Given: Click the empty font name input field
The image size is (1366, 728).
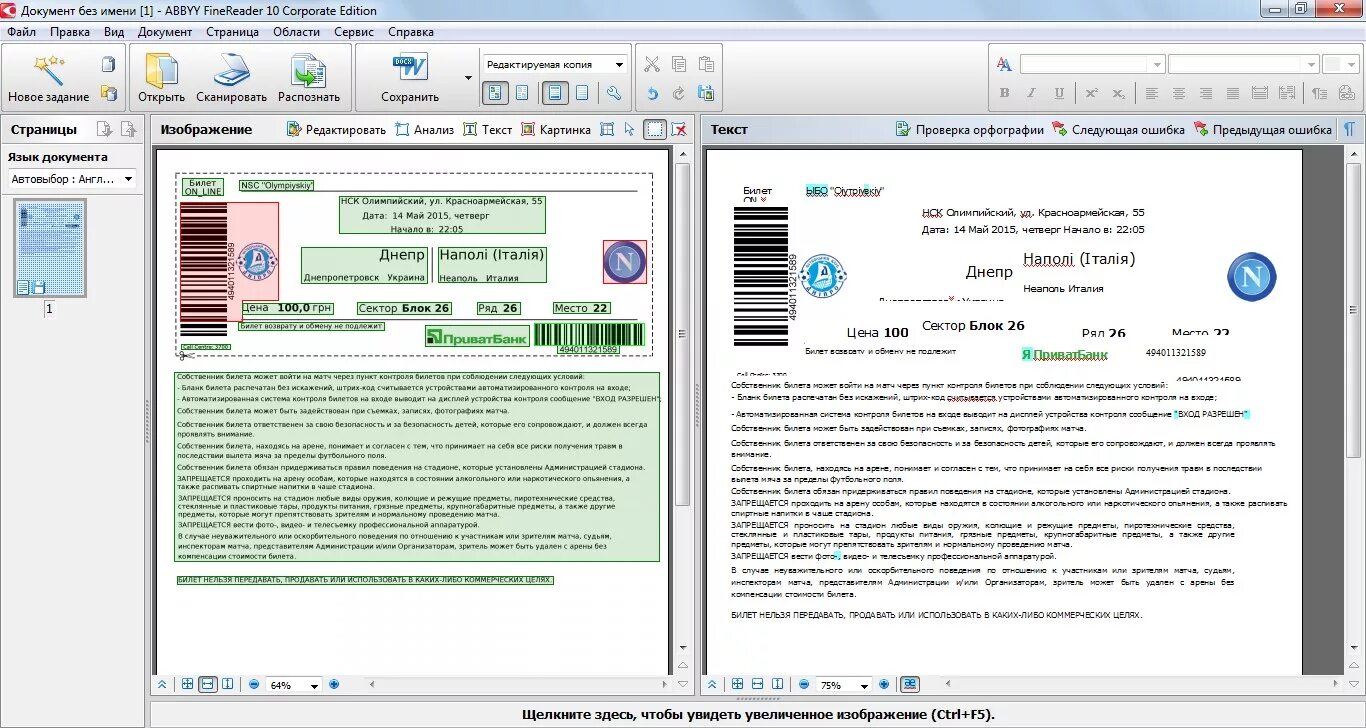Looking at the screenshot, I should (x=1084, y=65).
